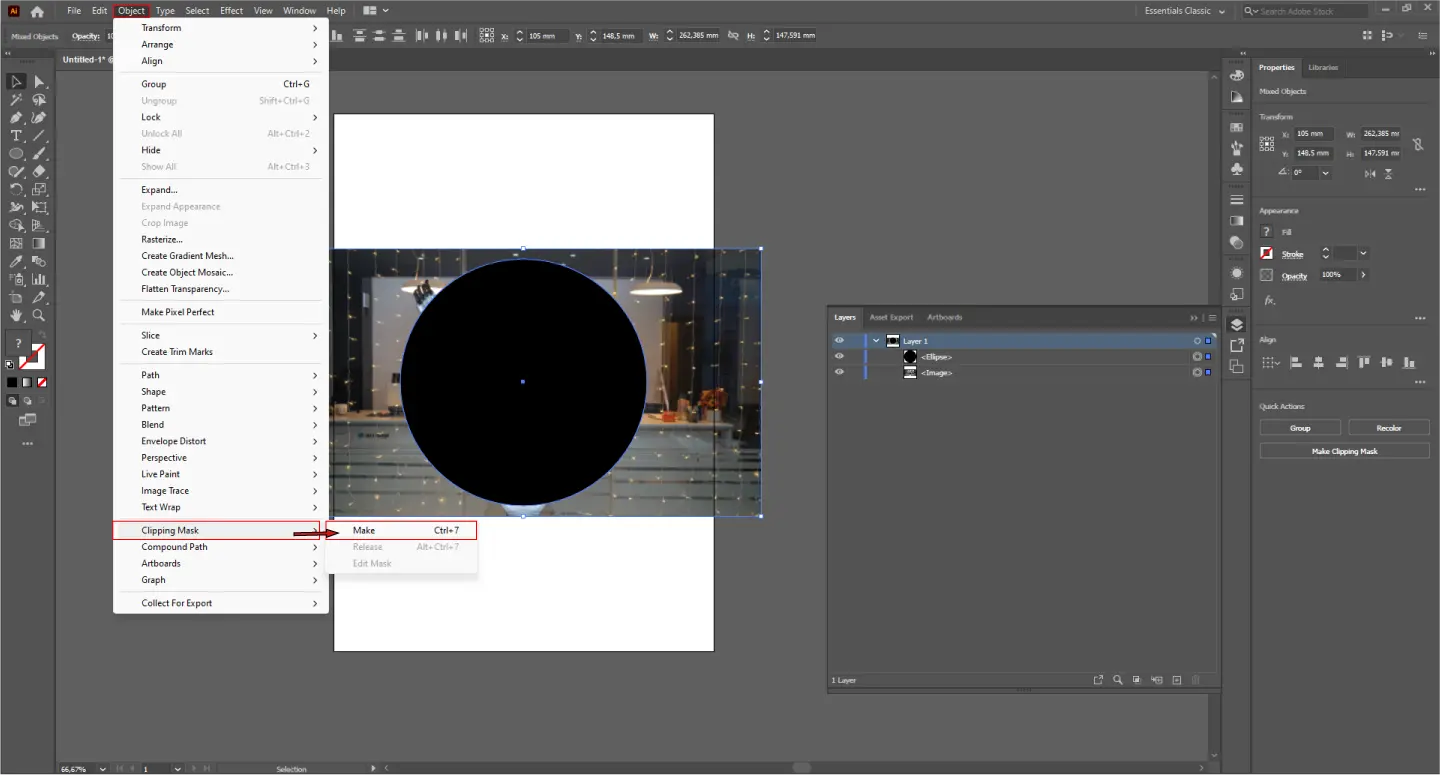Switch to the Asset Export tab
The image size is (1440, 775).
[891, 317]
